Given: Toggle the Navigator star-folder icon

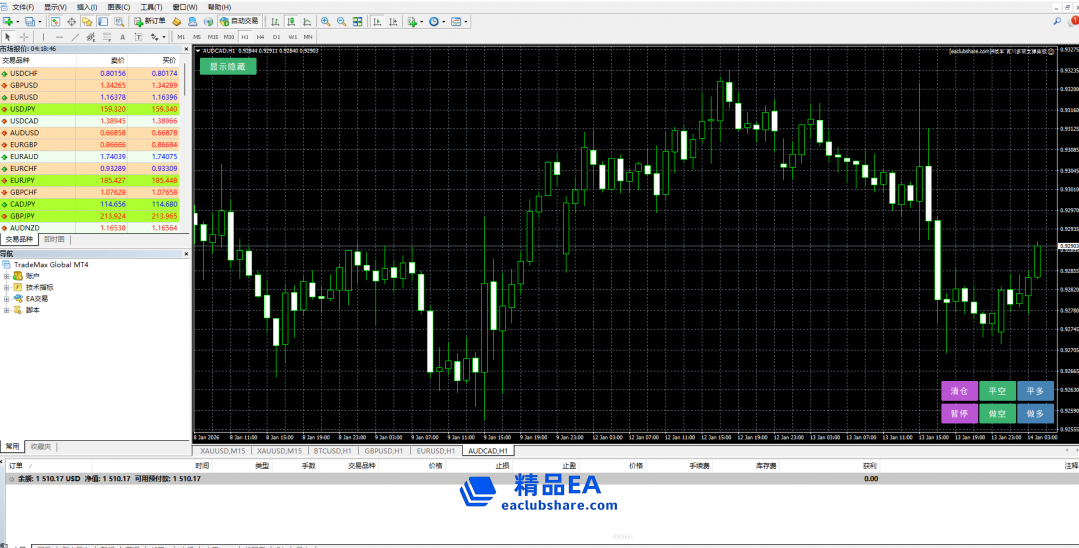Looking at the screenshot, I should tap(87, 21).
